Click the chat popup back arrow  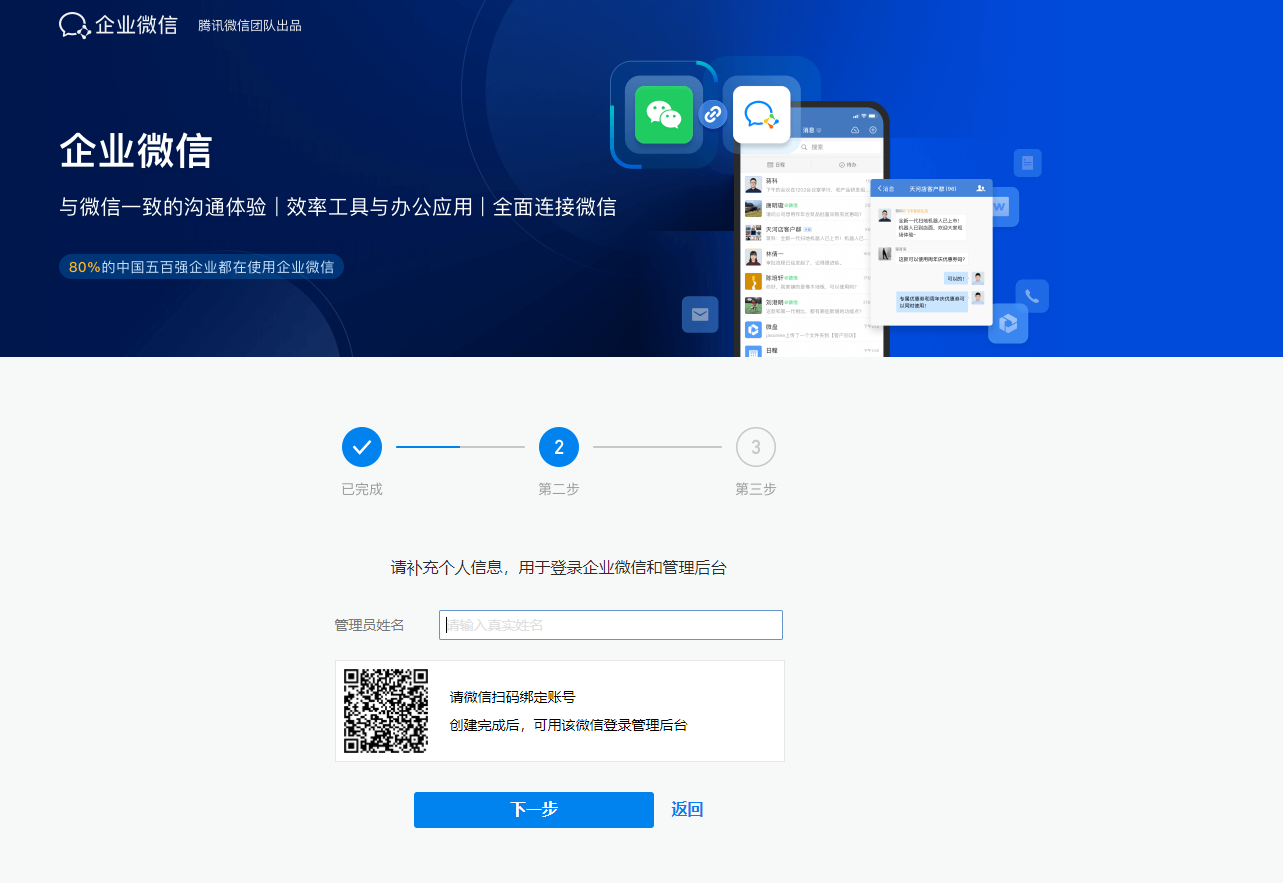point(879,188)
